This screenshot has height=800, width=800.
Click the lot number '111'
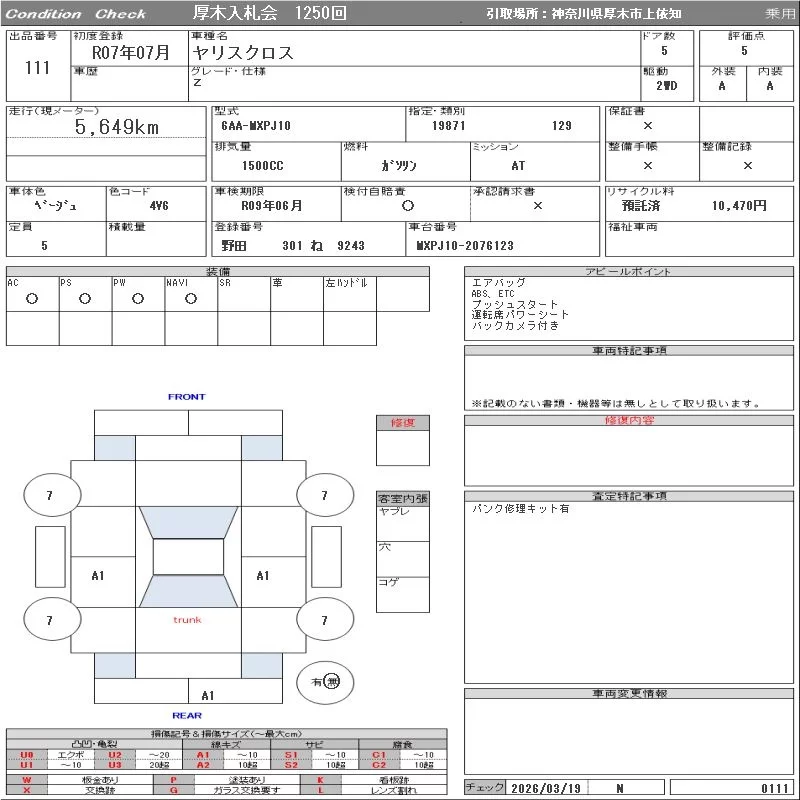coord(37,67)
